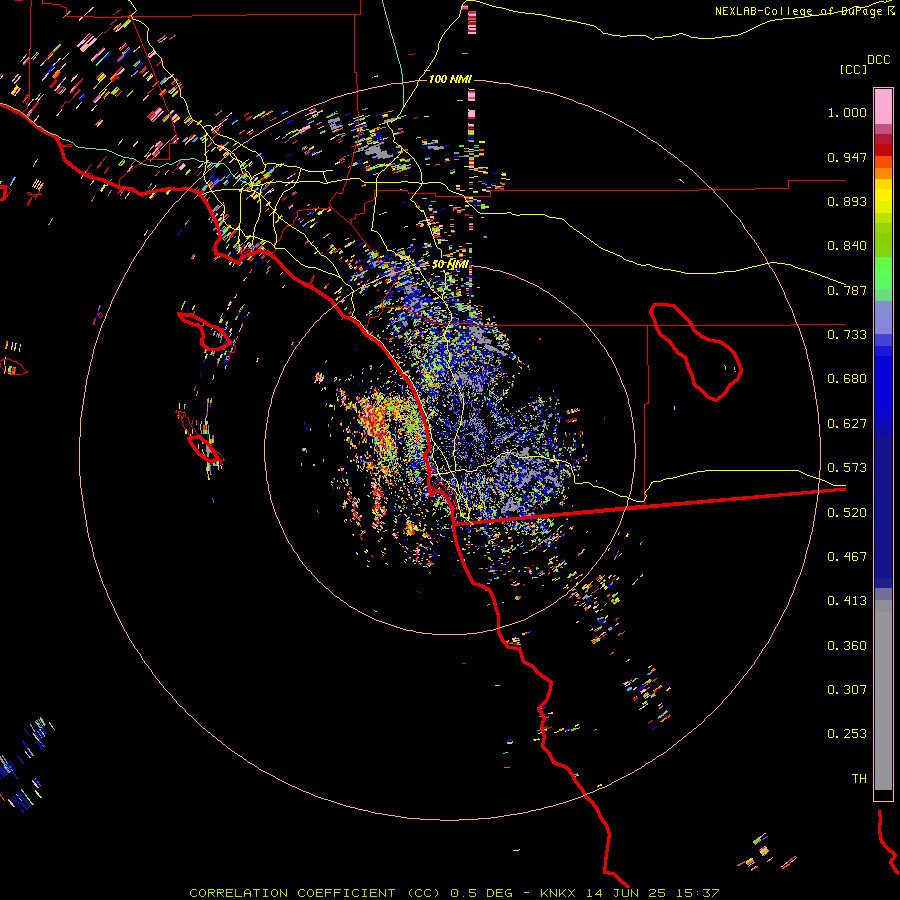Select the 0.787 scale value
Screen dimensions: 900x900
[x=847, y=290]
